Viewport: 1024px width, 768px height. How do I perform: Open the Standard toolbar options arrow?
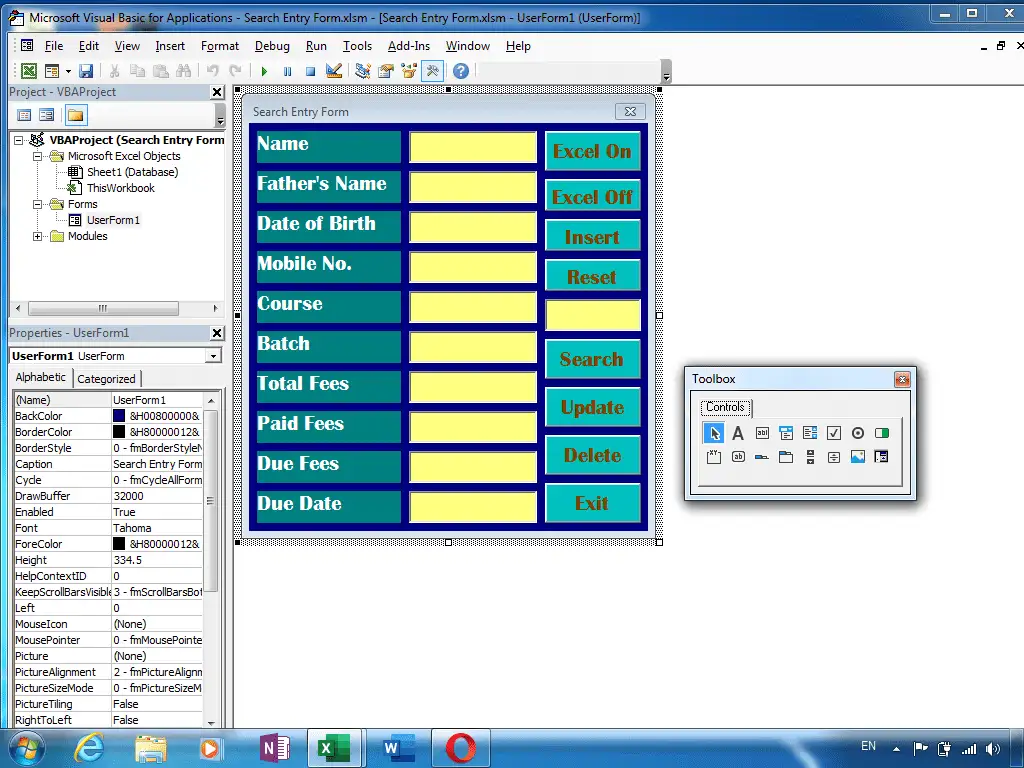click(666, 71)
